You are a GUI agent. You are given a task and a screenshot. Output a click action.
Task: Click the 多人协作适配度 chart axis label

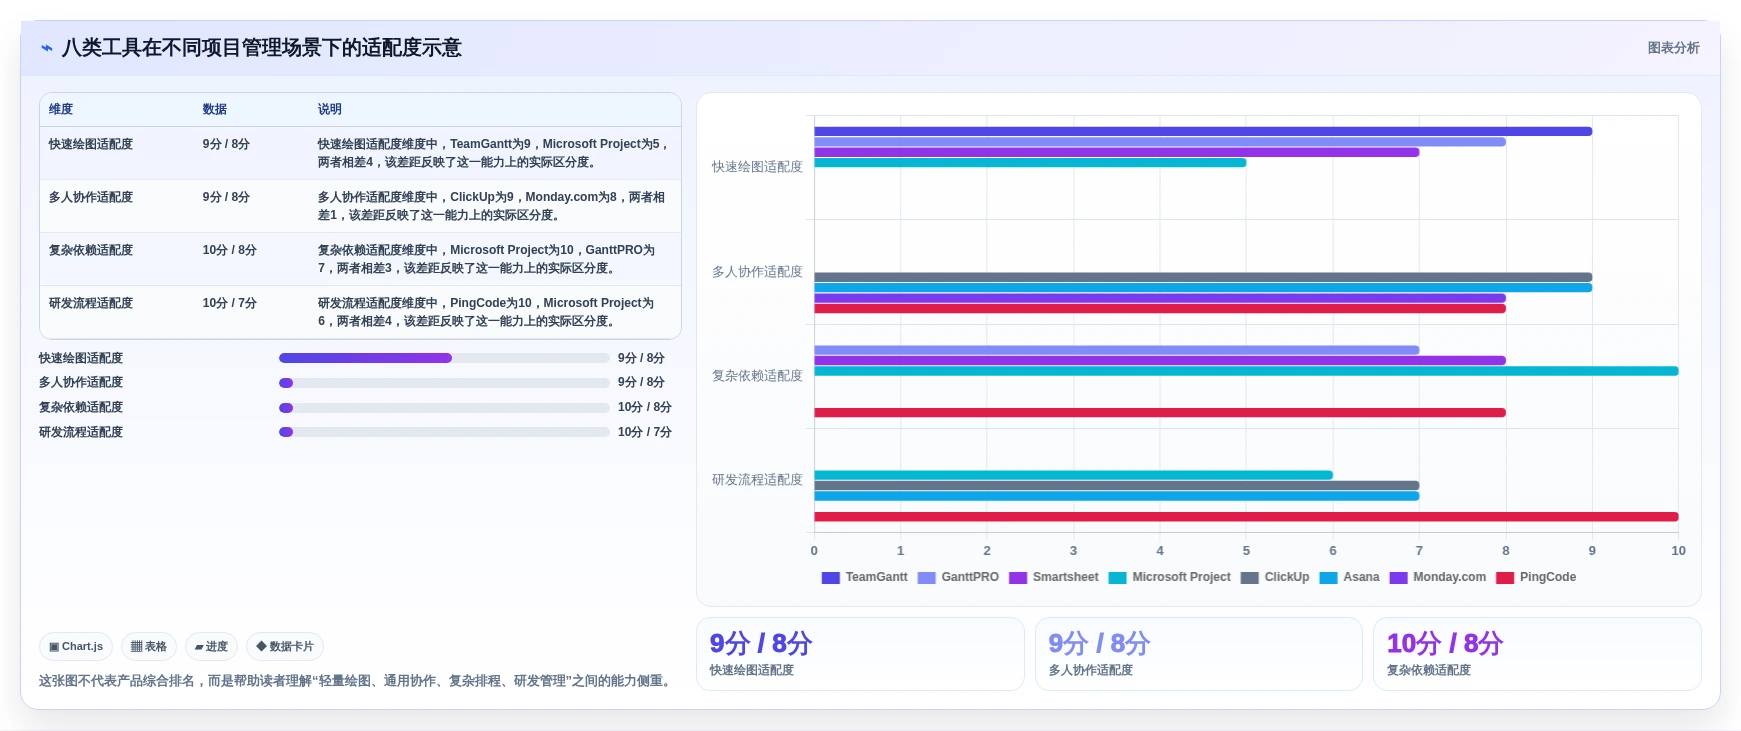(x=757, y=272)
